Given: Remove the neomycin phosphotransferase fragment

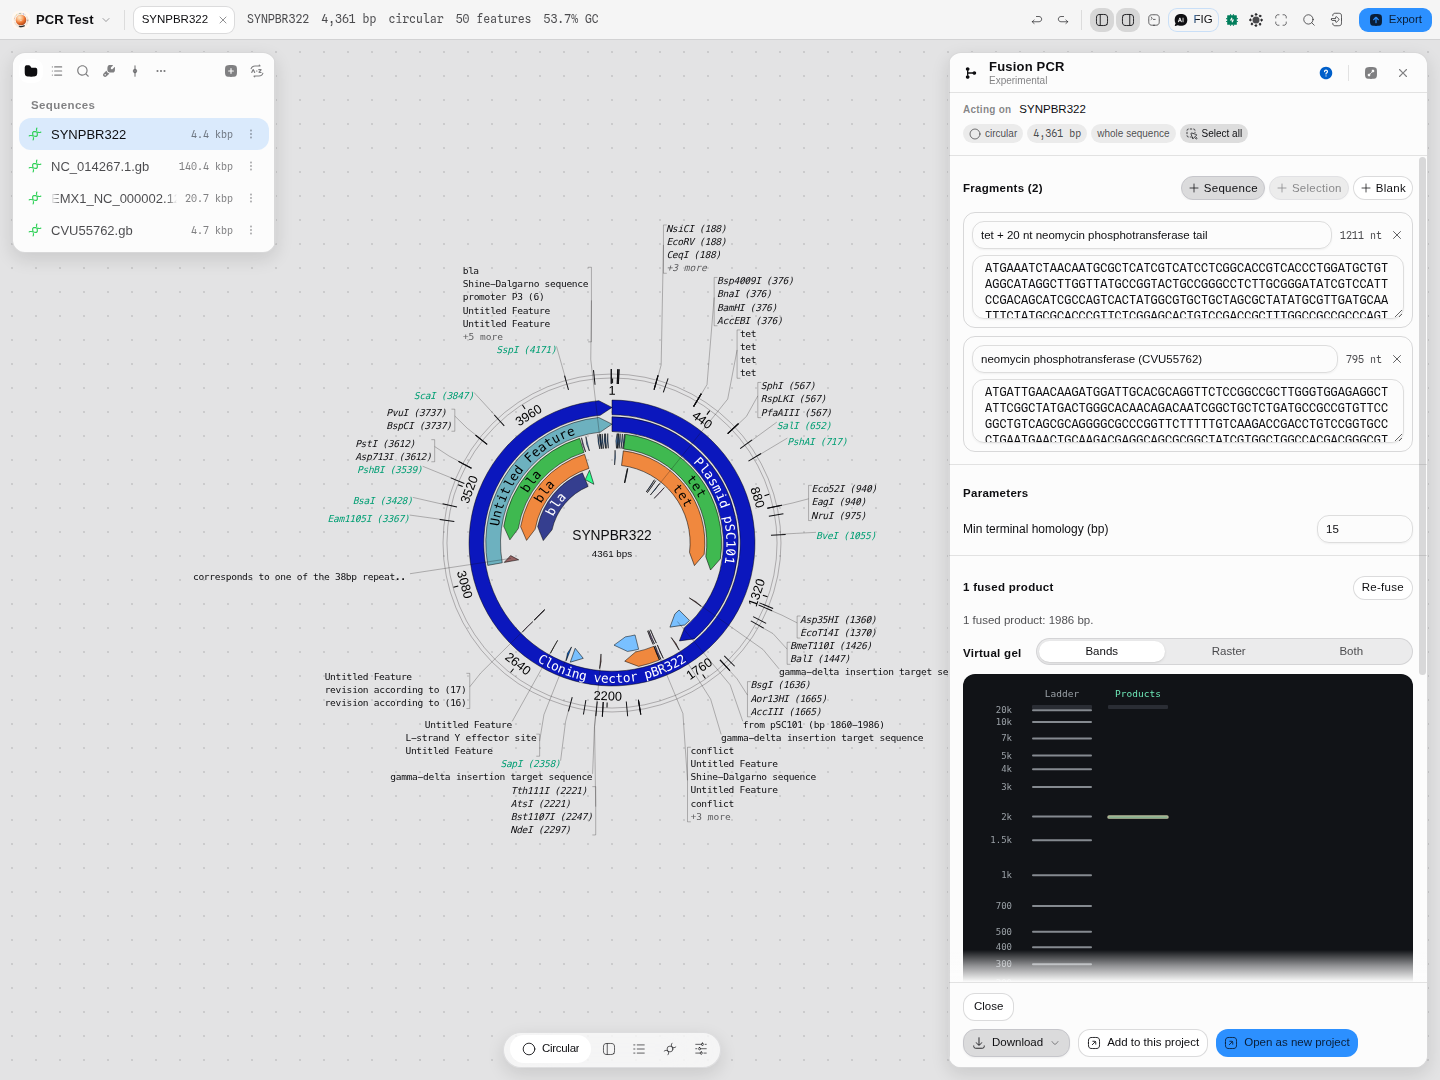Looking at the screenshot, I should coord(1397,359).
